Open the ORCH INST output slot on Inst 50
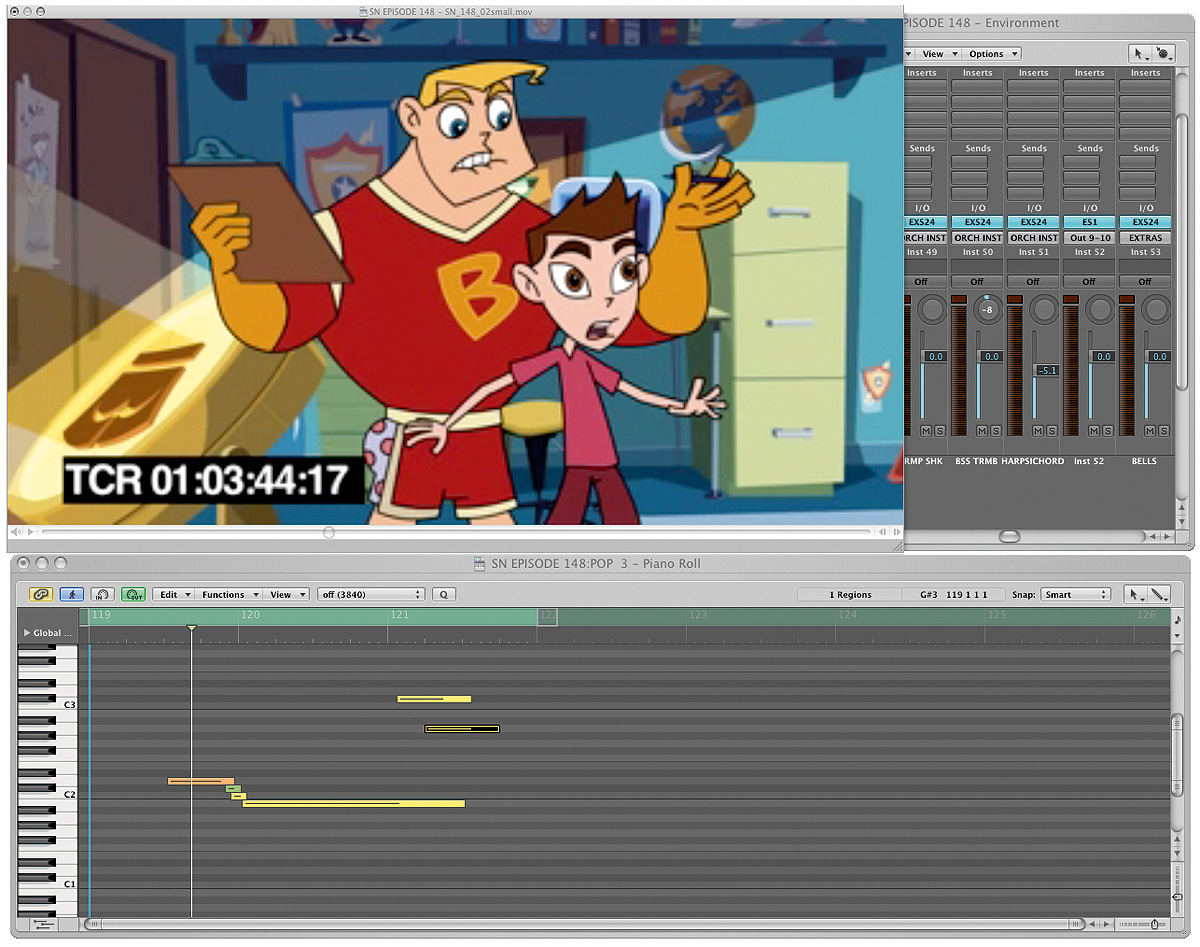The image size is (1200, 947). 978,238
